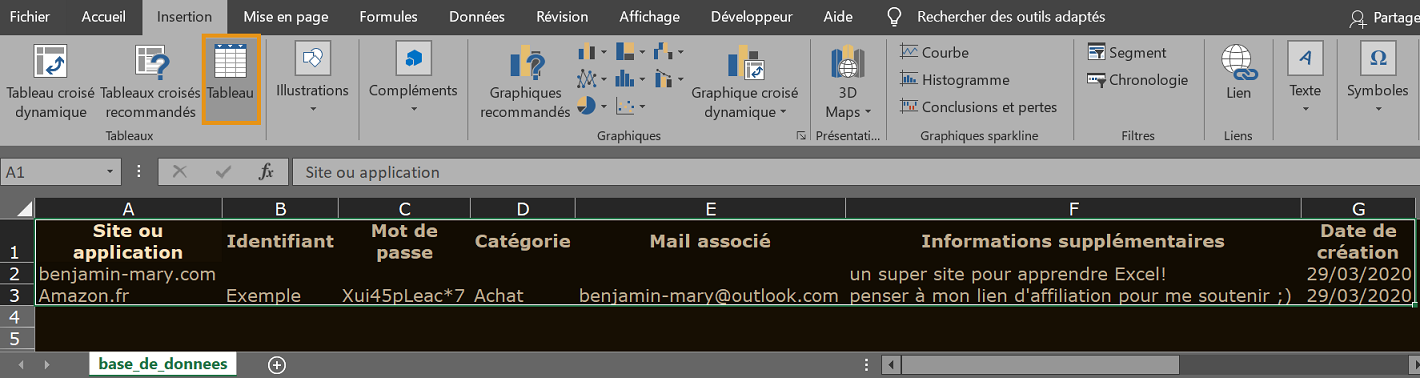
Task: Click the highlighted Tableau button
Action: coord(231,79)
